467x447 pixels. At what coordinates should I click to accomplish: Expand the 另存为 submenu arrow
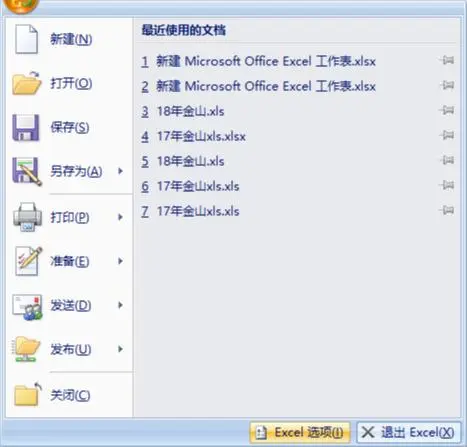pyautogui.click(x=120, y=171)
